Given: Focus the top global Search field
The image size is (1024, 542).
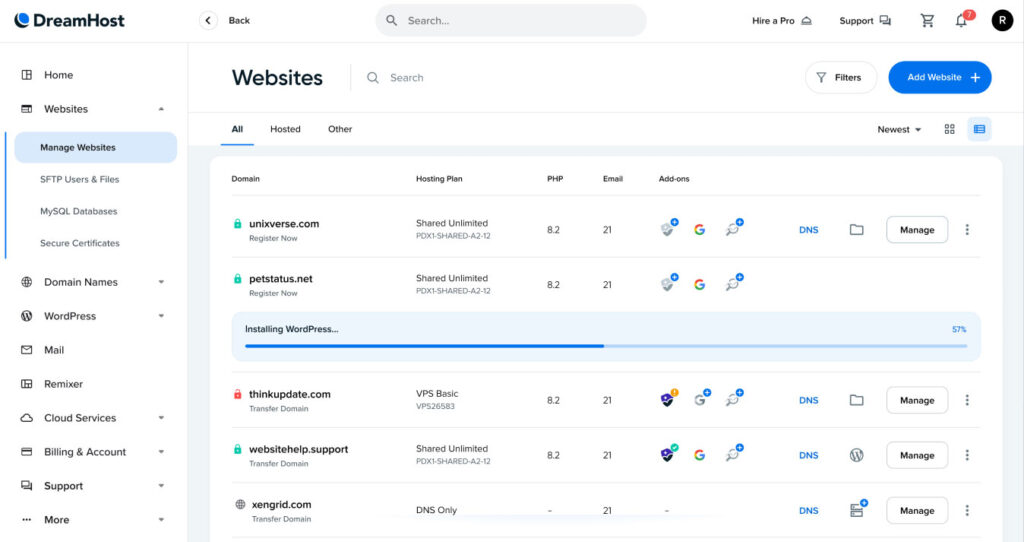Looking at the screenshot, I should [x=511, y=20].
